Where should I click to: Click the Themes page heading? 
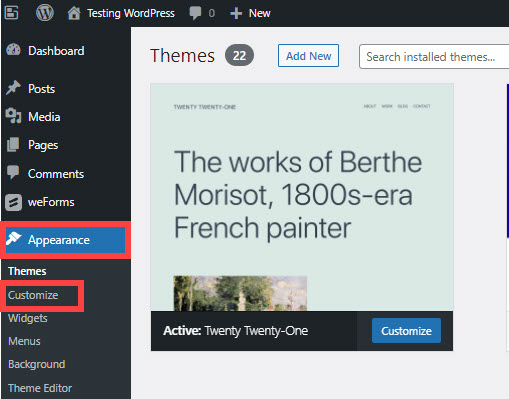182,55
